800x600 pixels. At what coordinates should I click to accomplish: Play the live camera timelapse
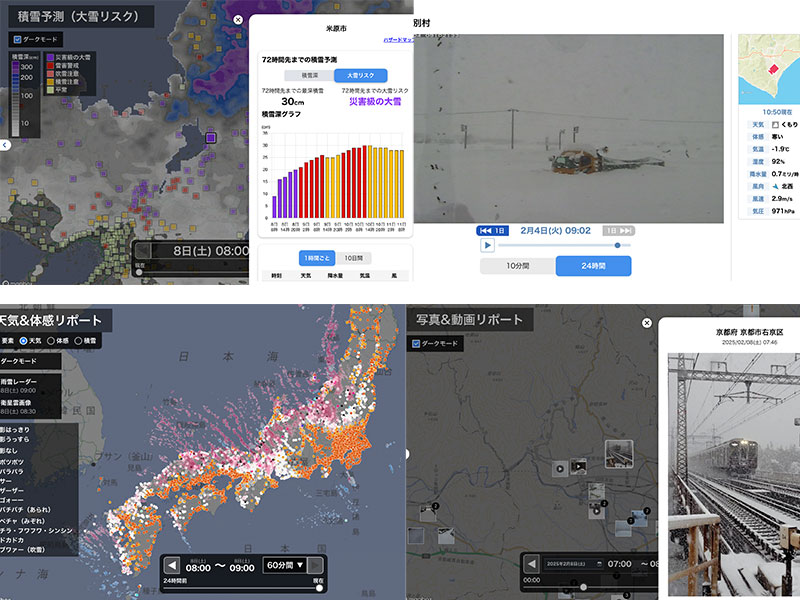click(487, 245)
